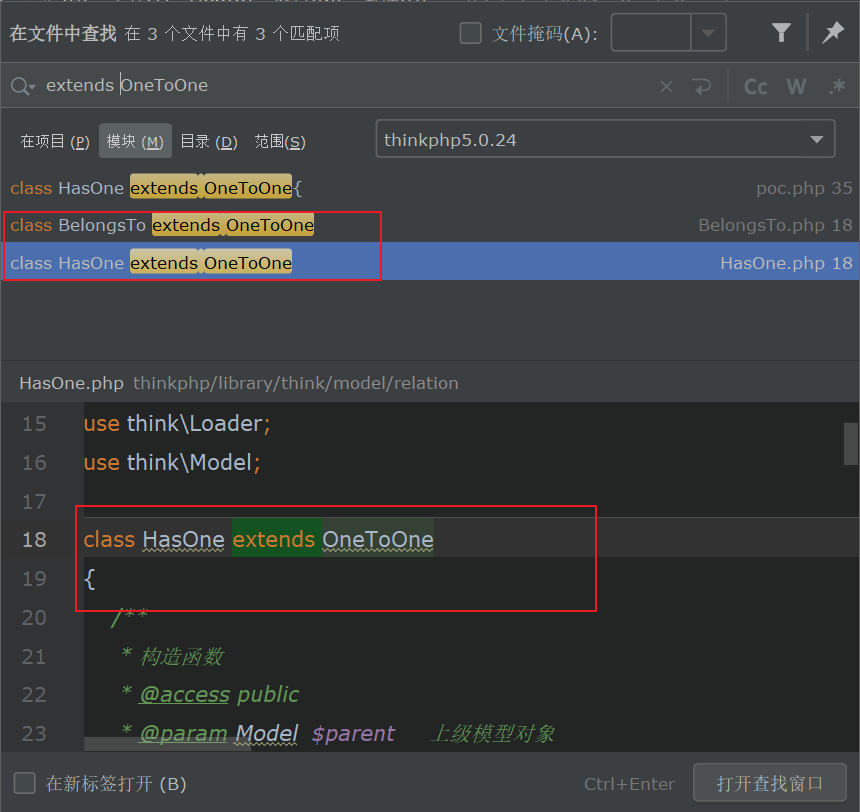
Task: Select the 目录 directory scope tab
Action: coord(208,142)
